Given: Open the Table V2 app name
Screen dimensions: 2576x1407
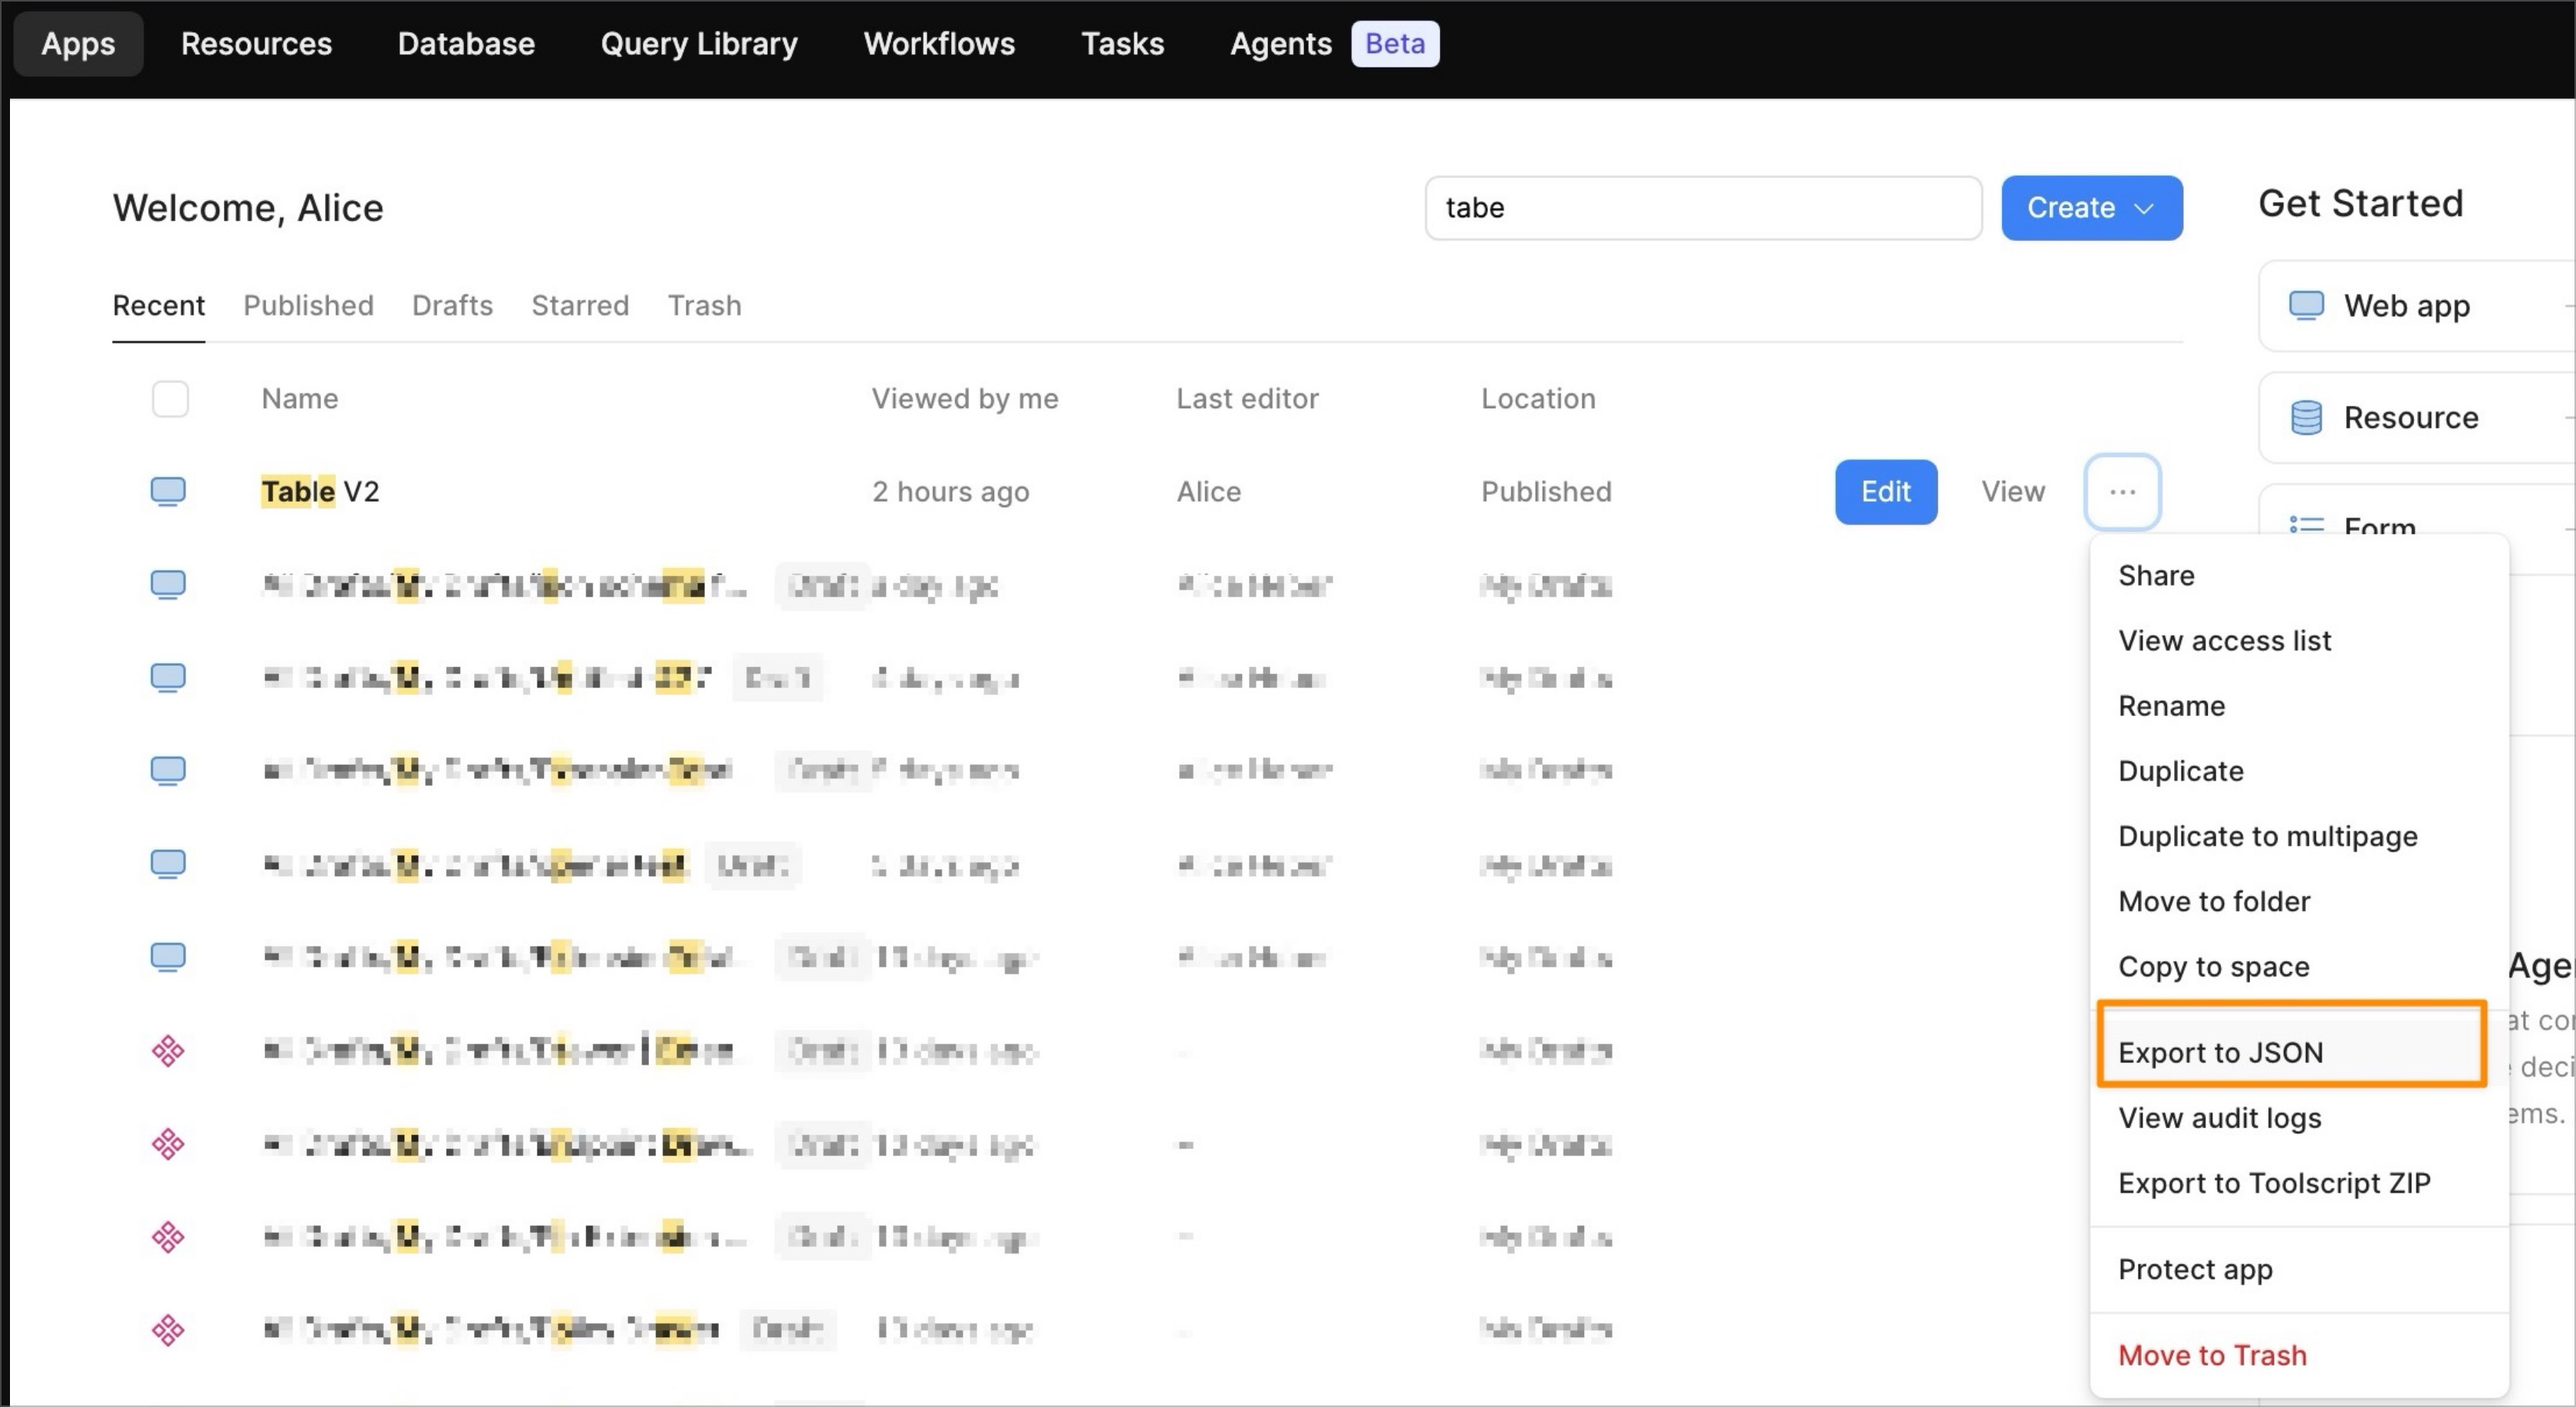Looking at the screenshot, I should [320, 491].
